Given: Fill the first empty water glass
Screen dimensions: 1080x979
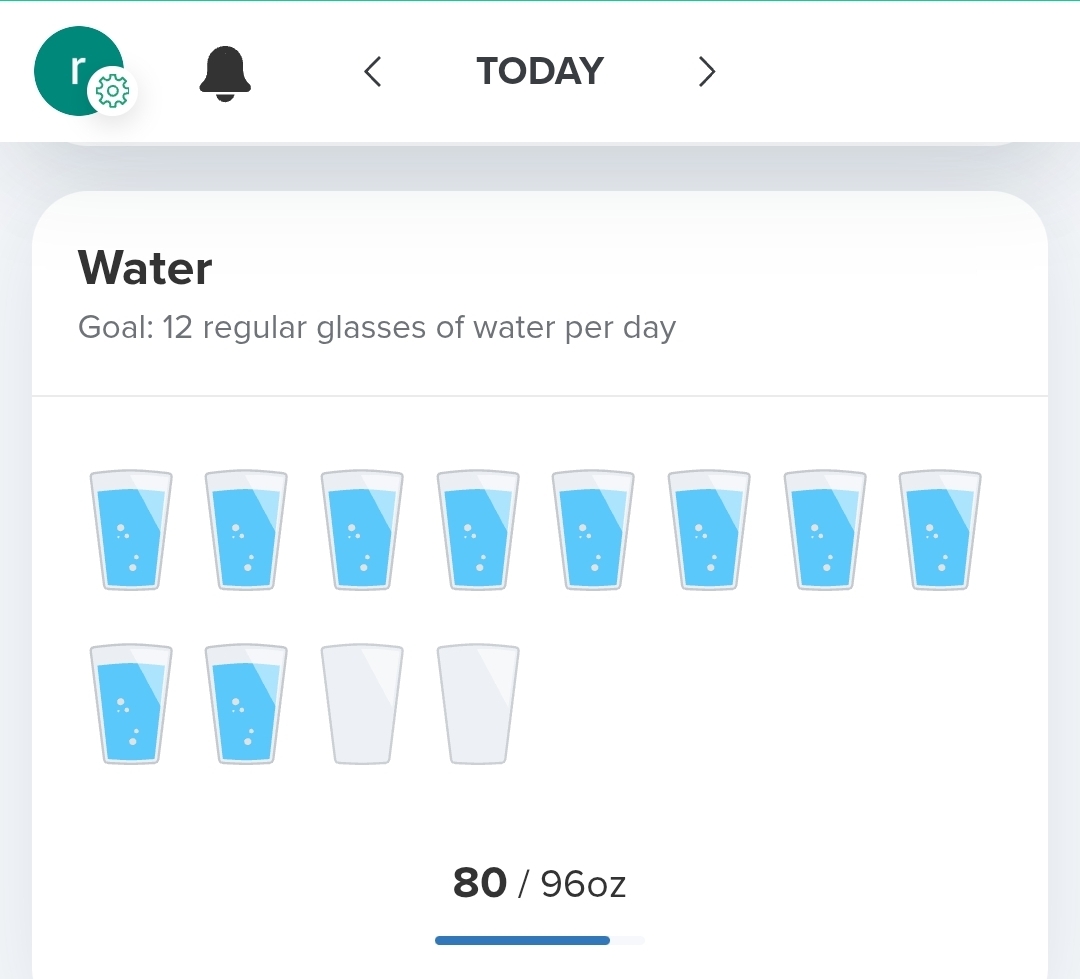Looking at the screenshot, I should tap(362, 704).
